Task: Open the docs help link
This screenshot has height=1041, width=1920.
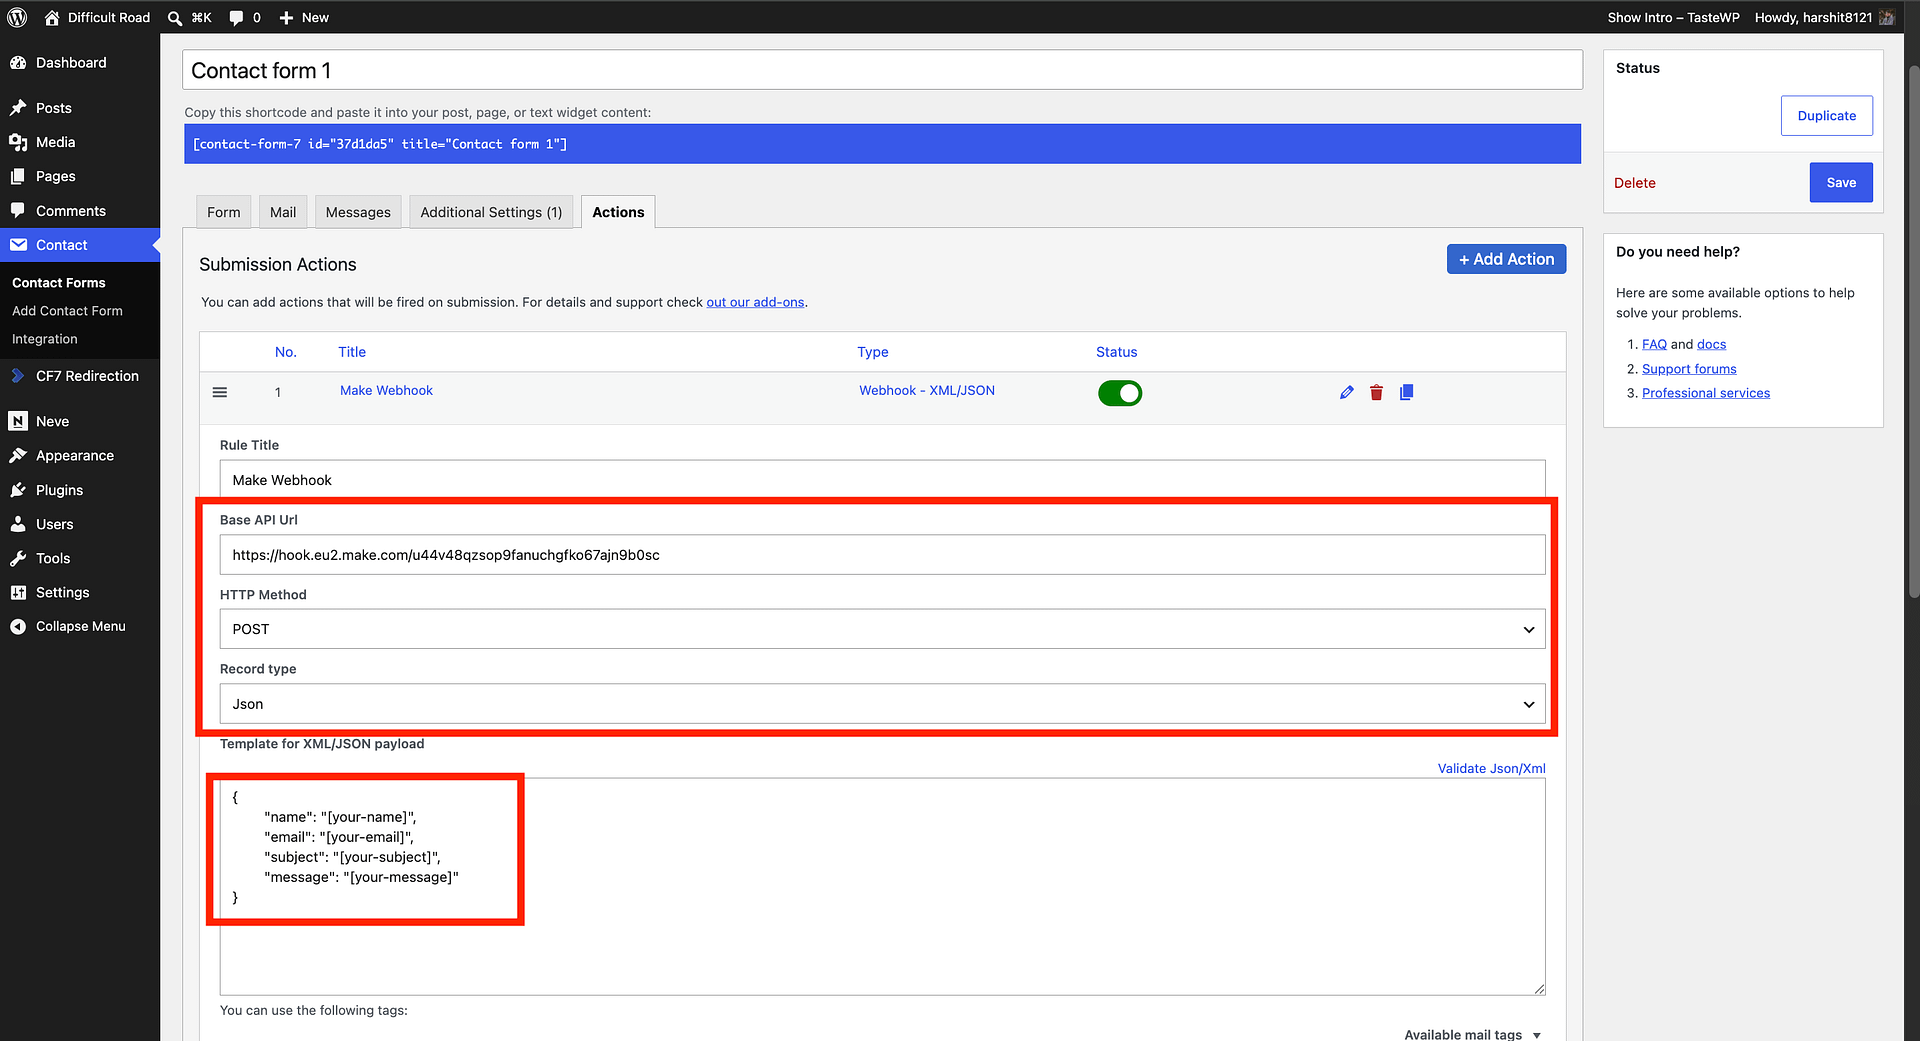Action: [x=1711, y=344]
